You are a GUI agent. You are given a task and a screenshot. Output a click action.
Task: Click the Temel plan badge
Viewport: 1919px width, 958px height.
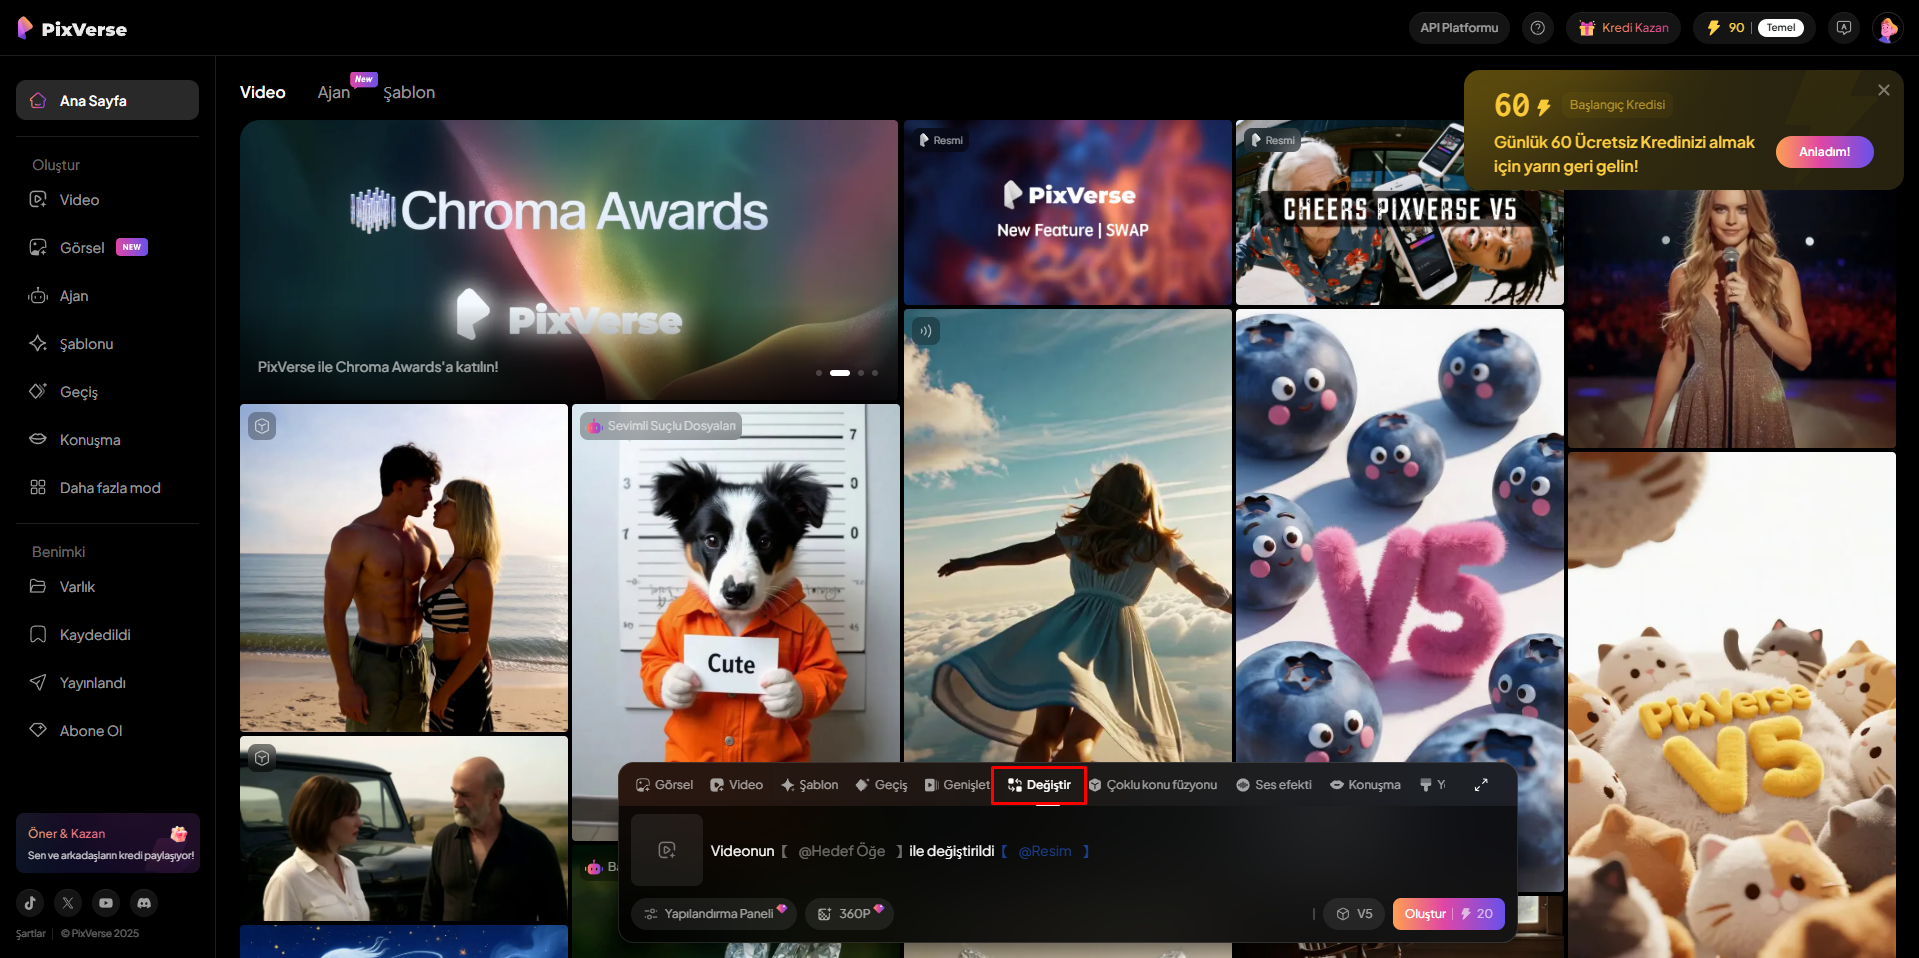1781,28
